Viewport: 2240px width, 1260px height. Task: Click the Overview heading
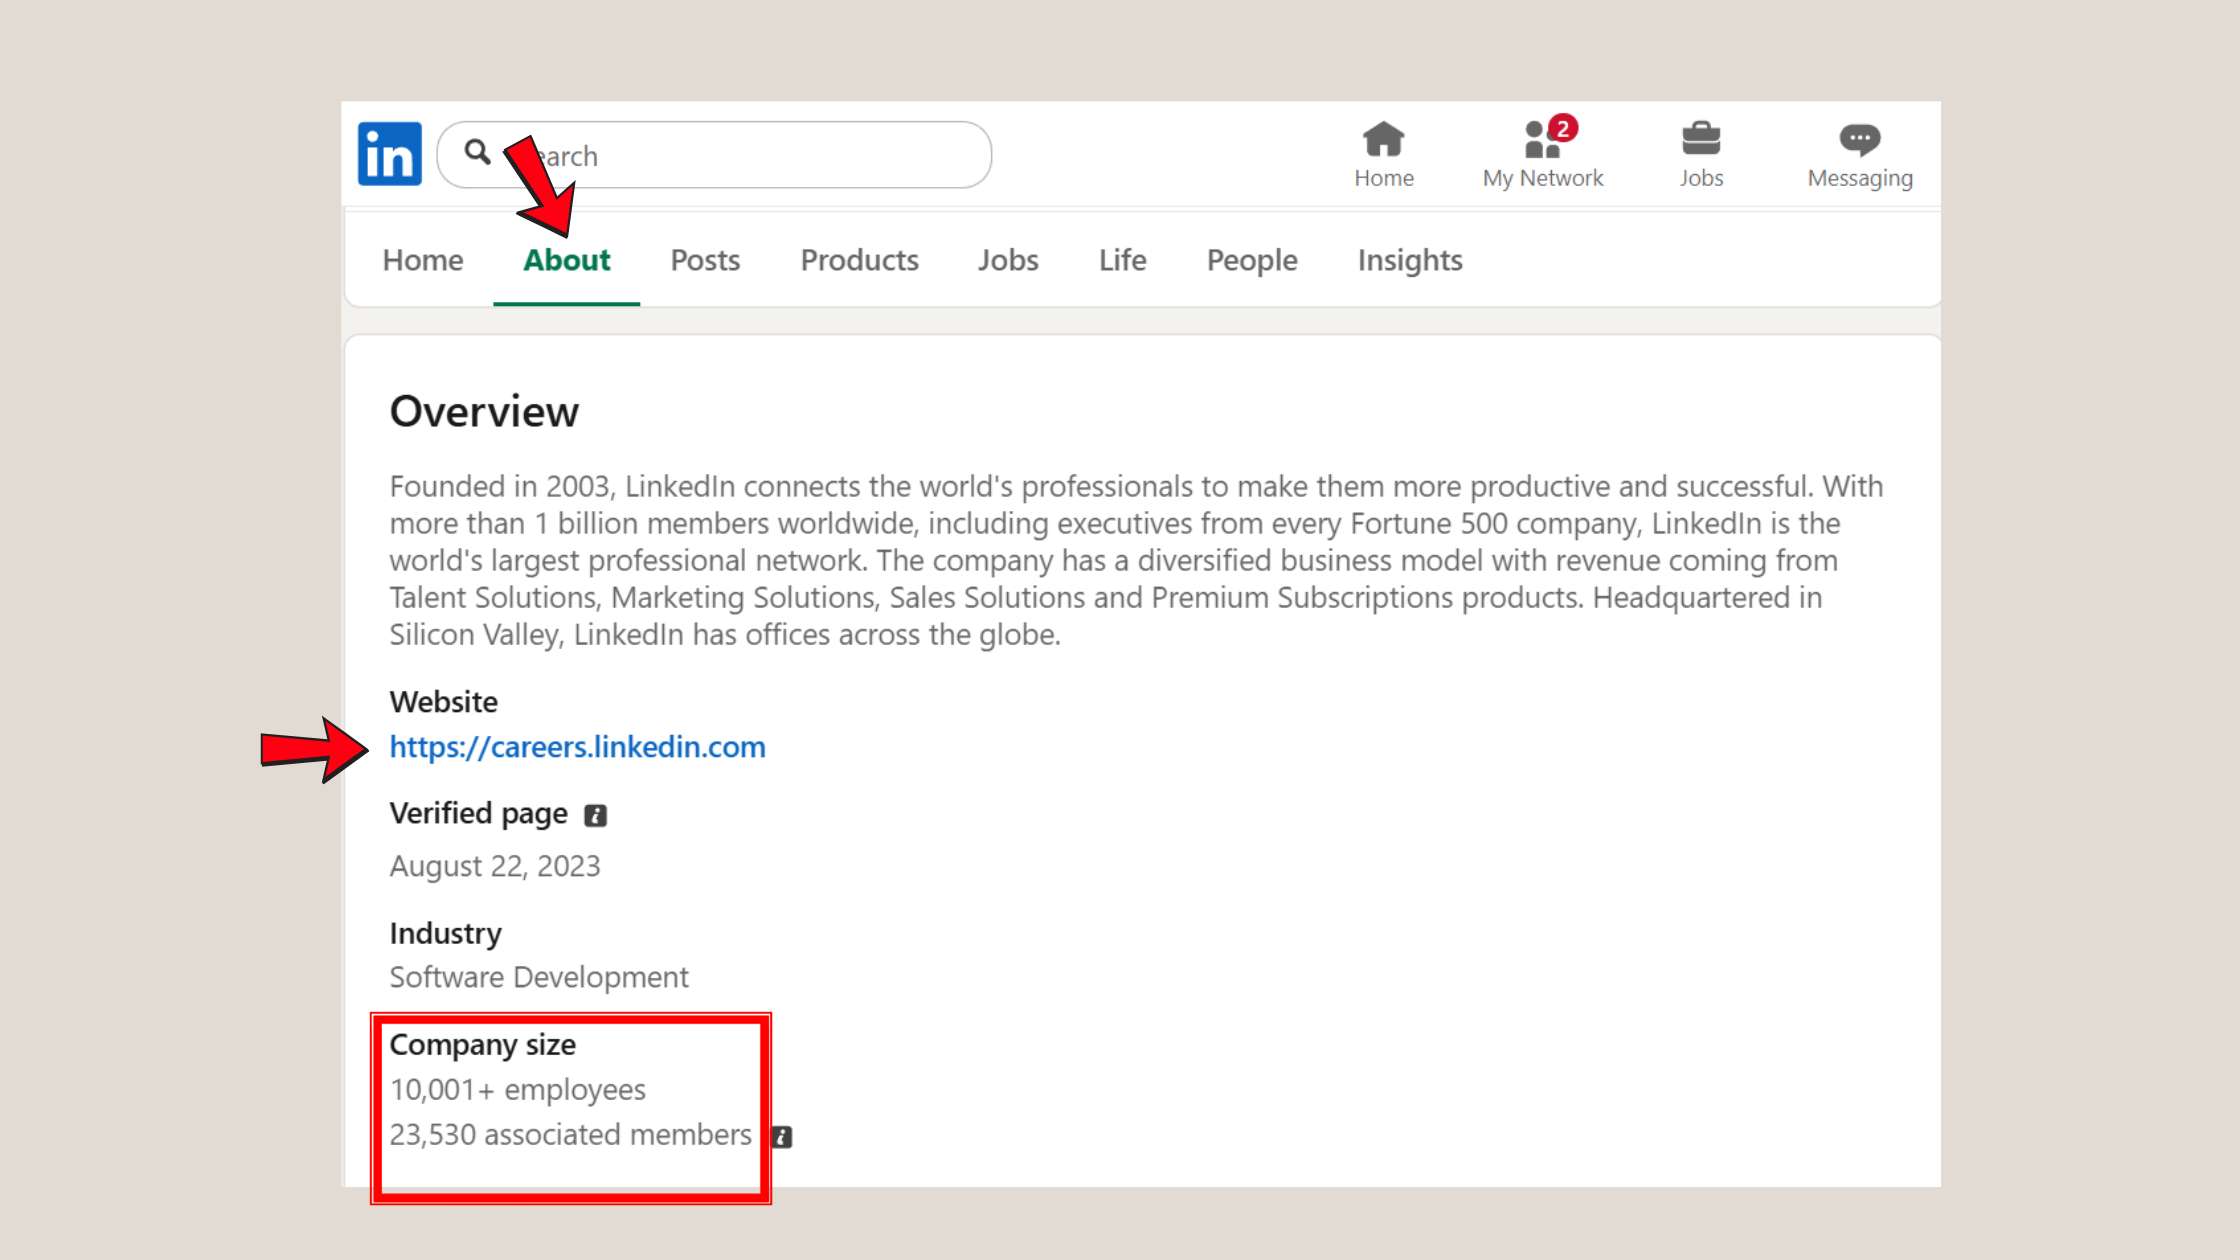[x=484, y=412]
